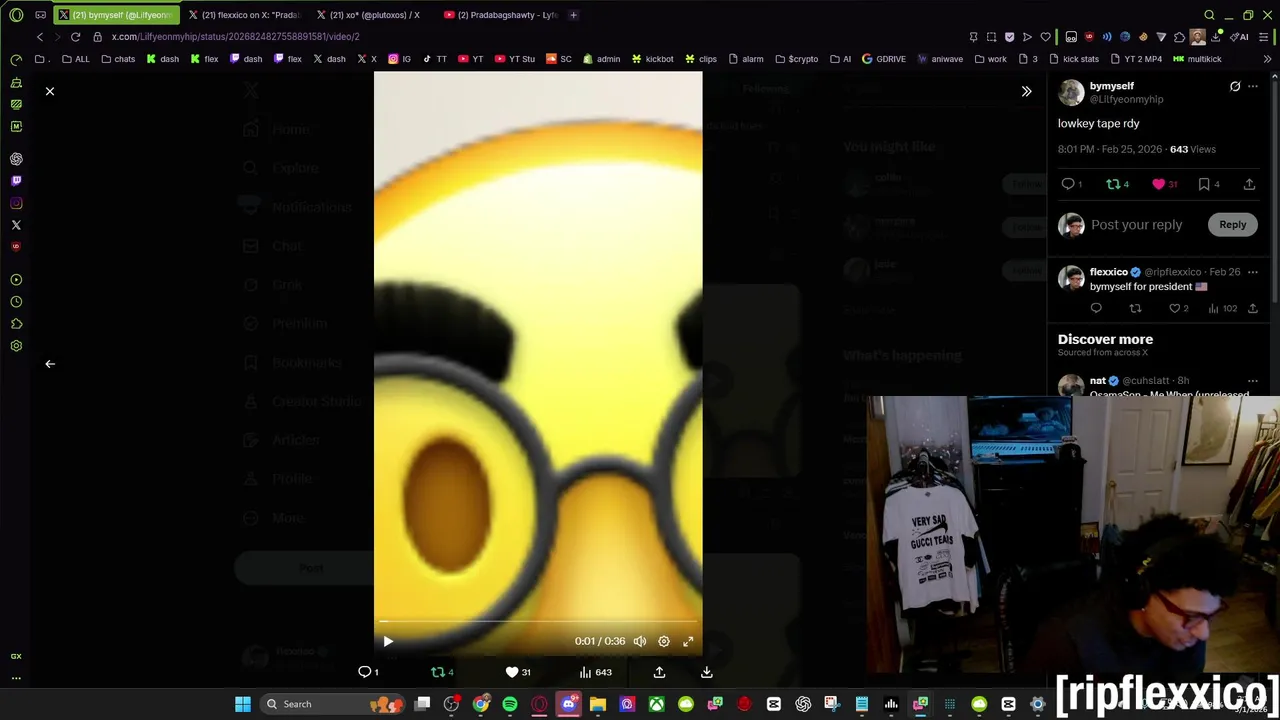Mute the video sound
1280x720 pixels.
pyautogui.click(x=640, y=641)
